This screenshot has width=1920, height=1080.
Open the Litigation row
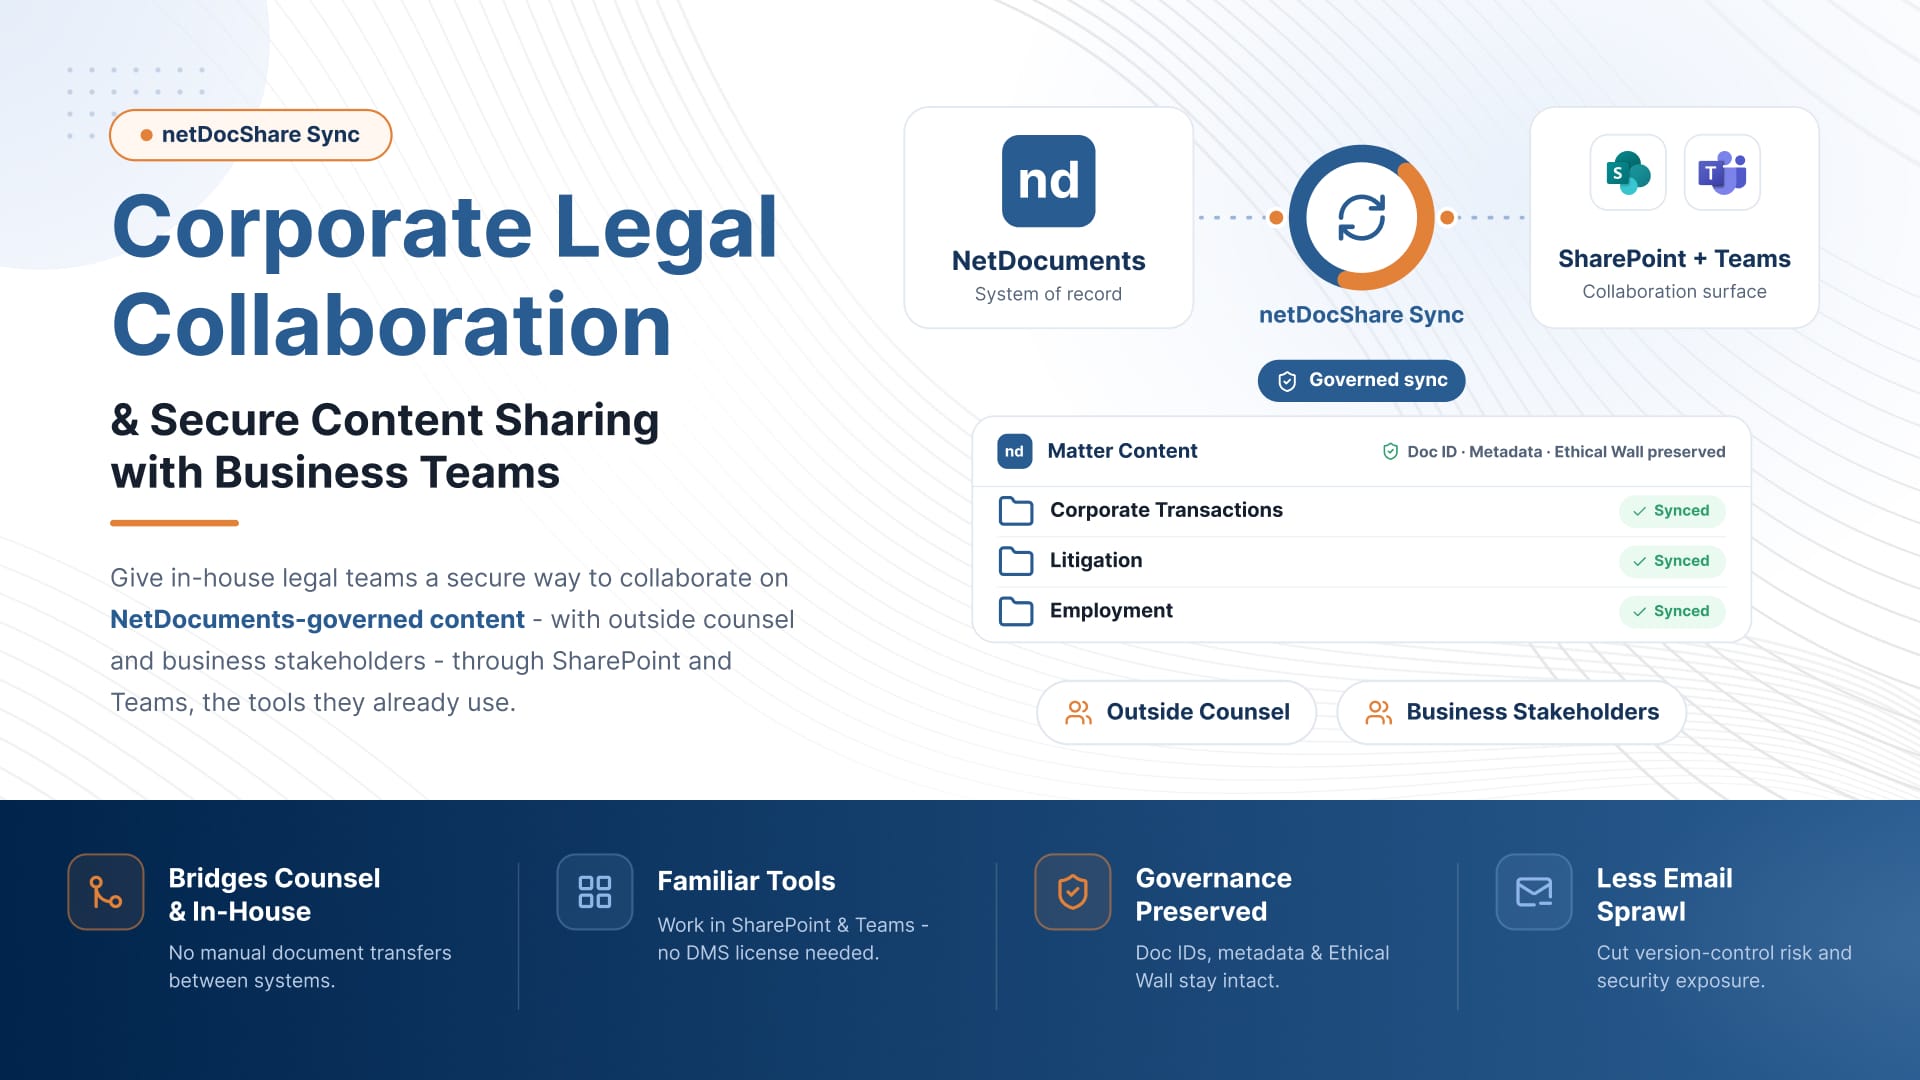pos(1361,561)
